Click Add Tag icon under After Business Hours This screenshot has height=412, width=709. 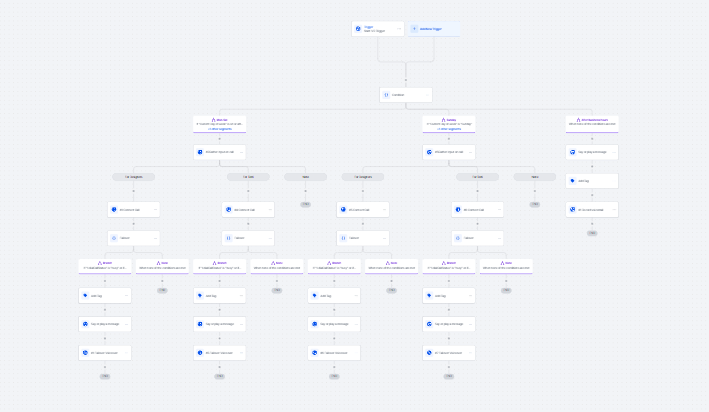(x=572, y=181)
